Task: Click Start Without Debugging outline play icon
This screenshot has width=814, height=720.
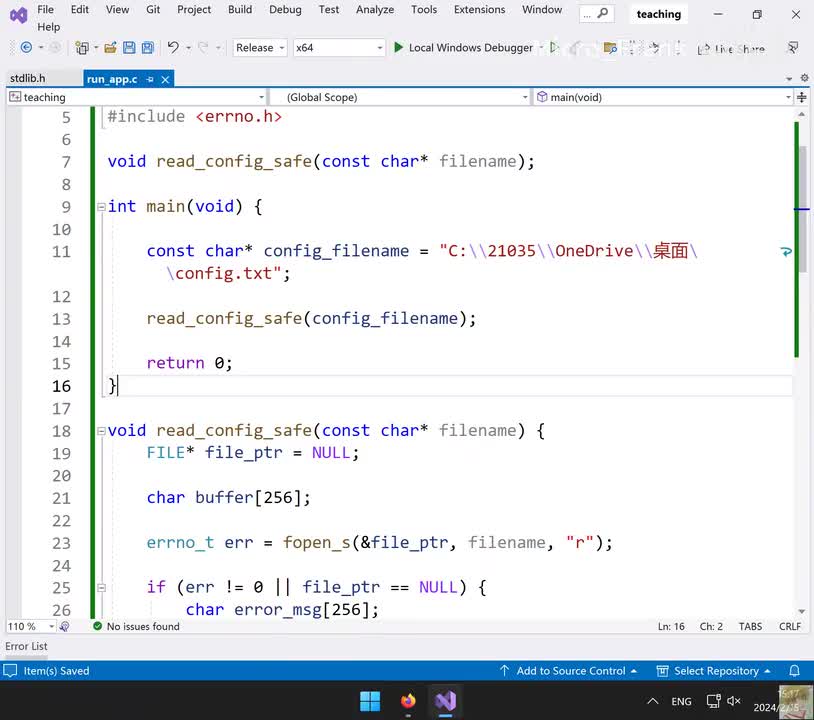Action: click(x=554, y=48)
